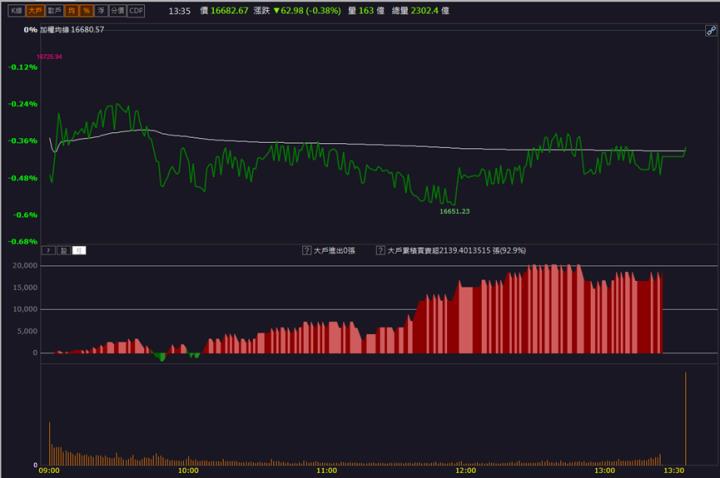This screenshot has width=720, height=478.
Task: Open help ? icon next to 大戶累積買賣超
Action: click(380, 250)
